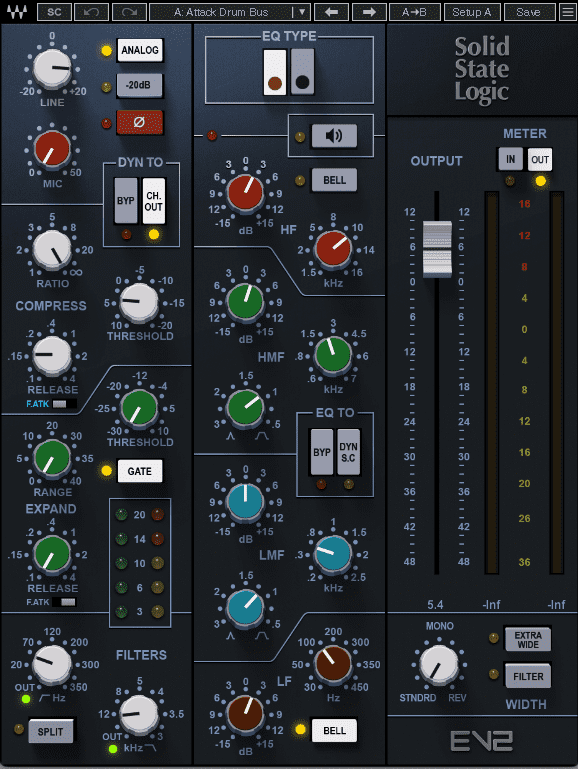This screenshot has height=769, width=578.
Task: Load next preset with right arrow
Action: coord(369,12)
